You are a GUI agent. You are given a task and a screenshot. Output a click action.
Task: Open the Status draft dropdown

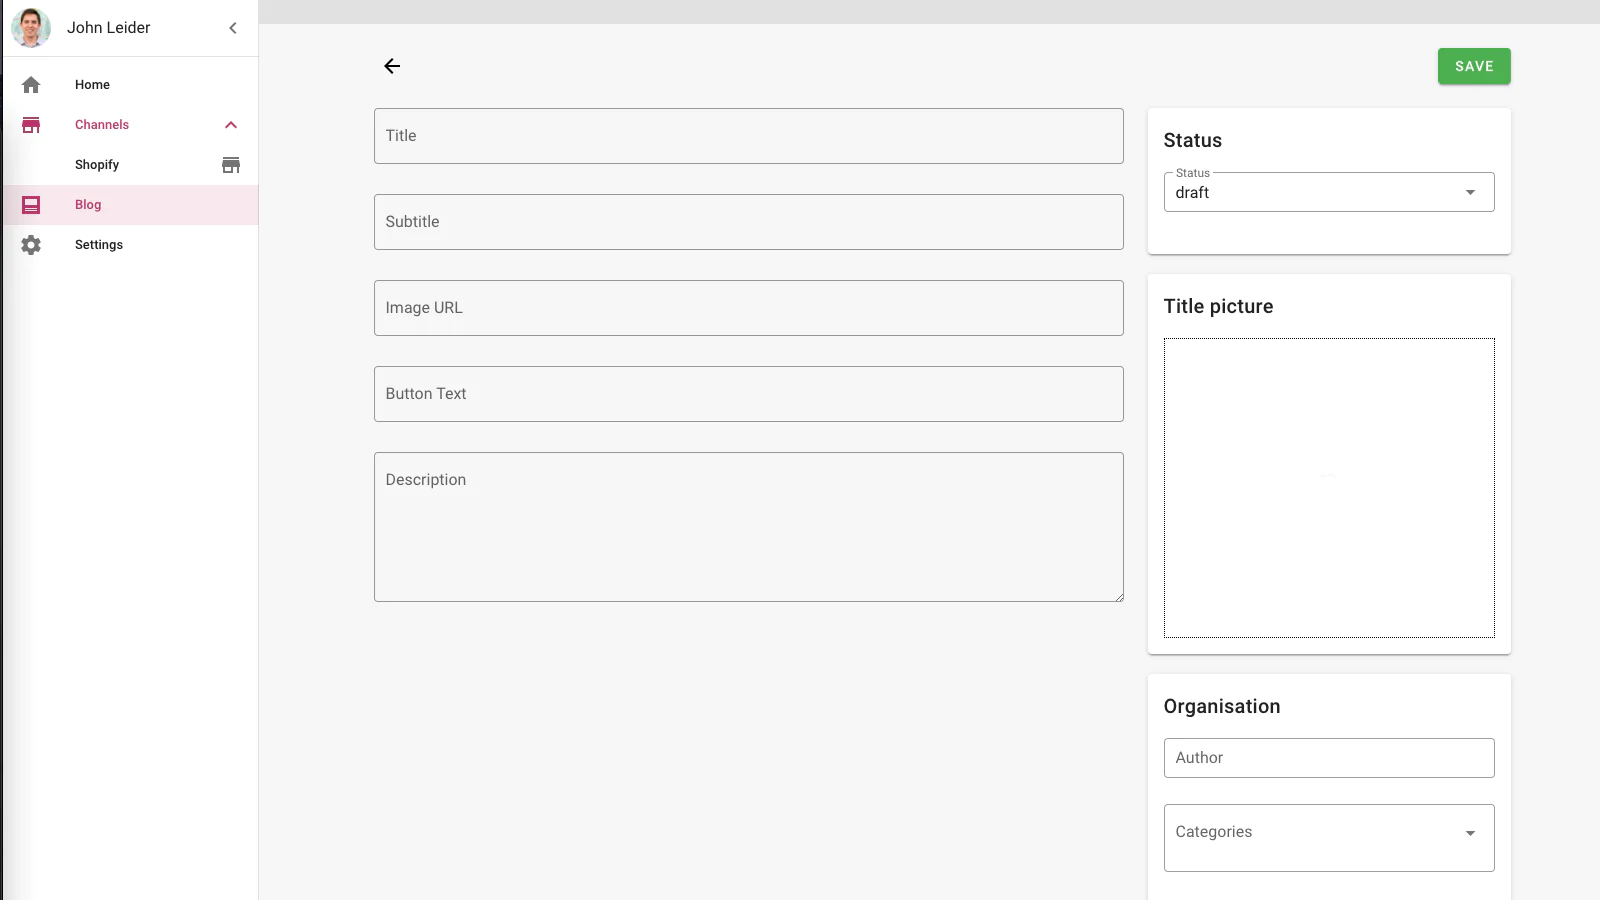1328,193
